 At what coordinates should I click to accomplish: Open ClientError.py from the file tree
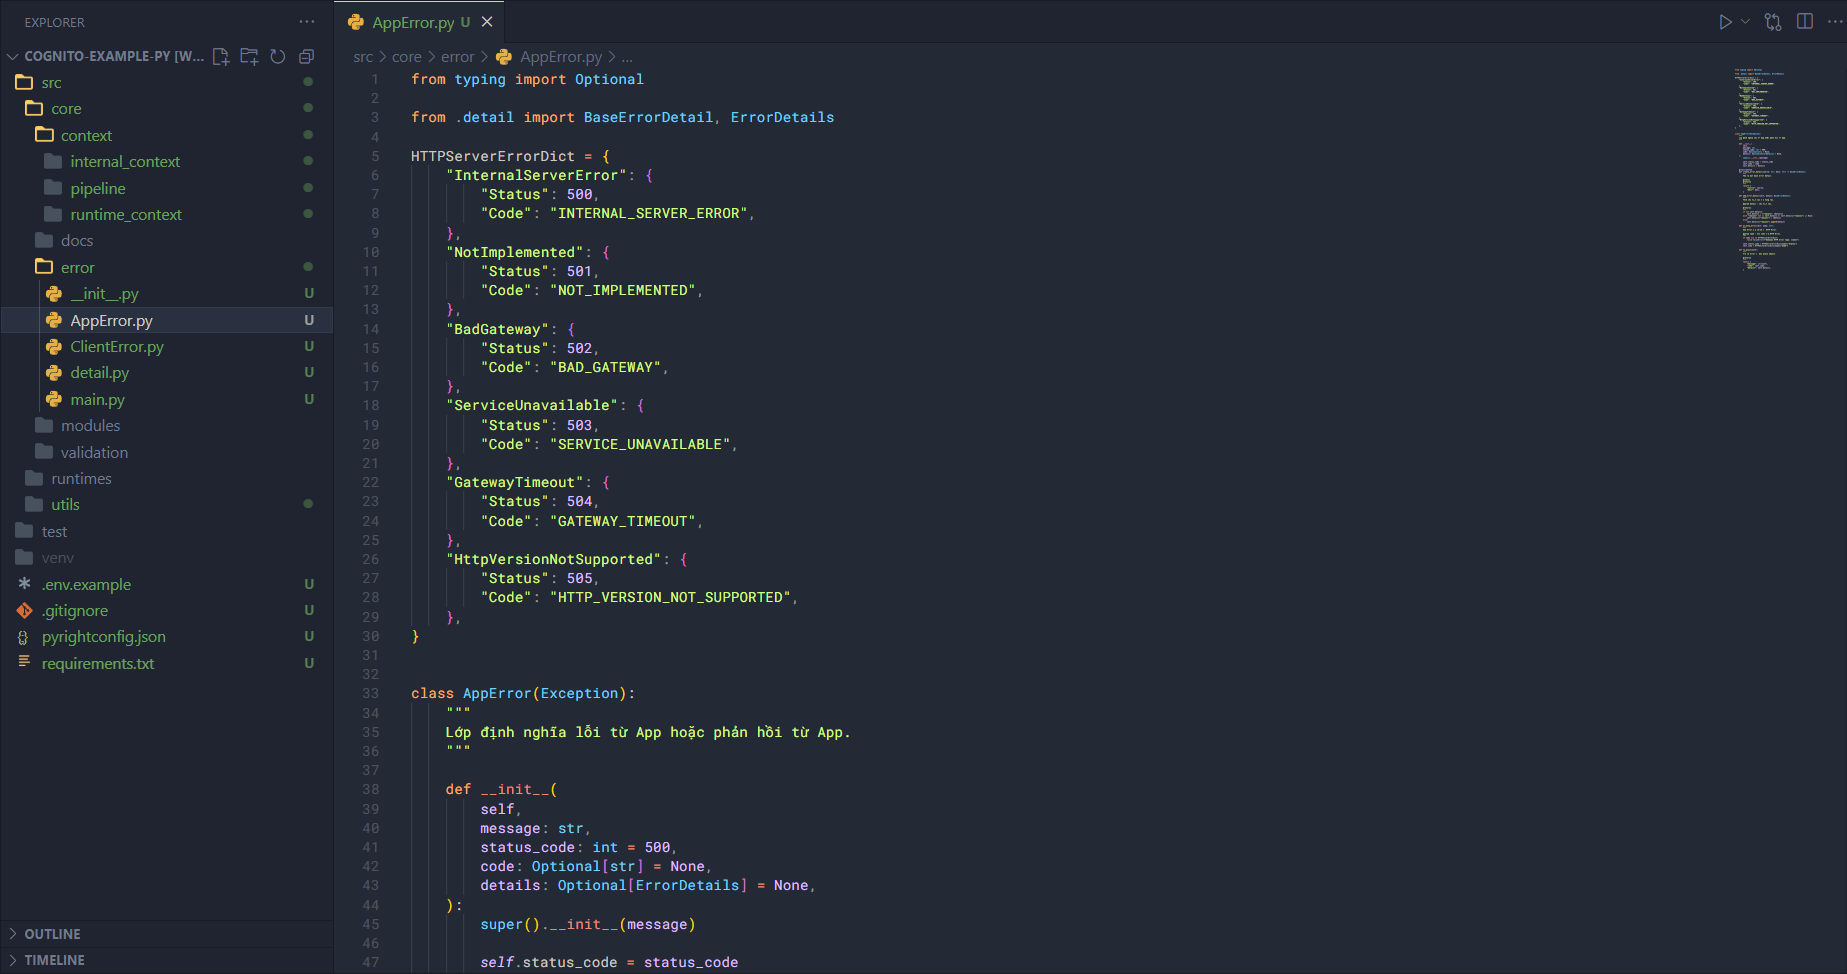pyautogui.click(x=116, y=347)
